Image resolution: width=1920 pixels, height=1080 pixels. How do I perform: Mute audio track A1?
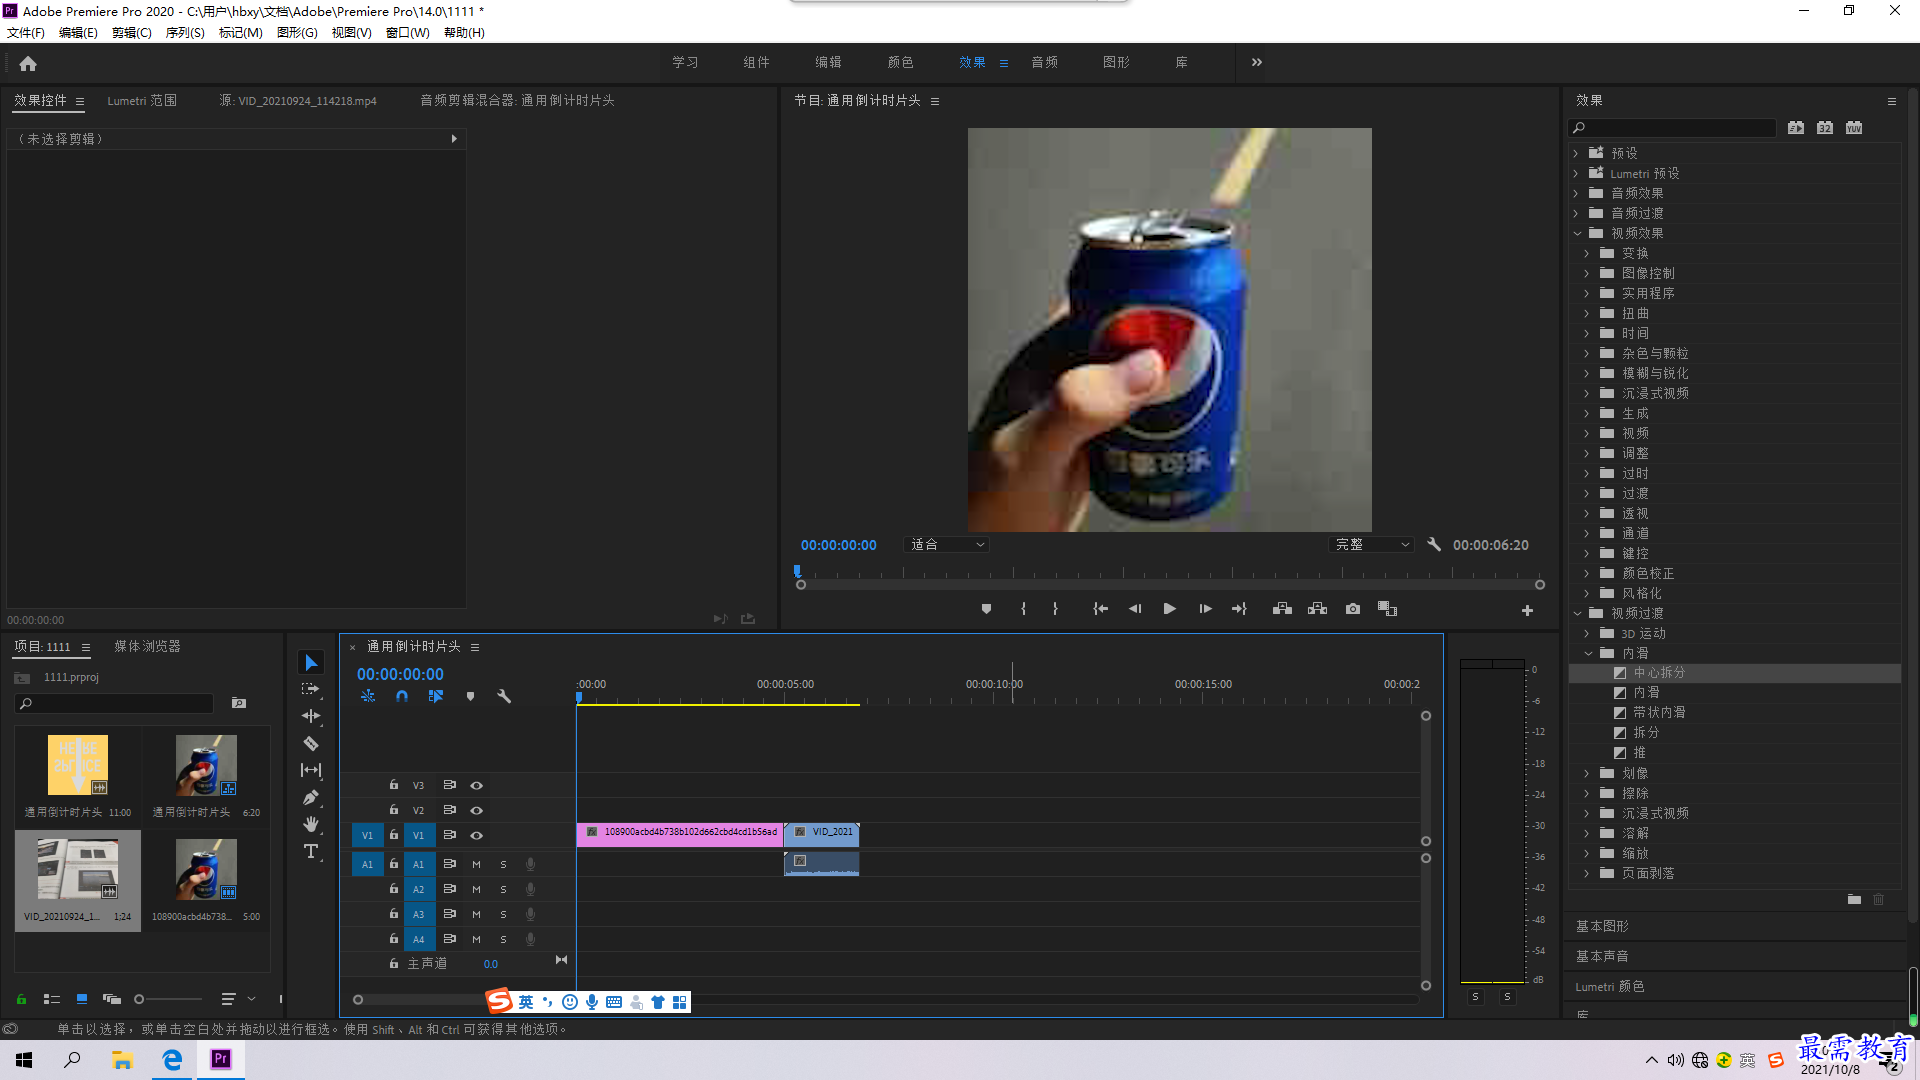click(476, 864)
